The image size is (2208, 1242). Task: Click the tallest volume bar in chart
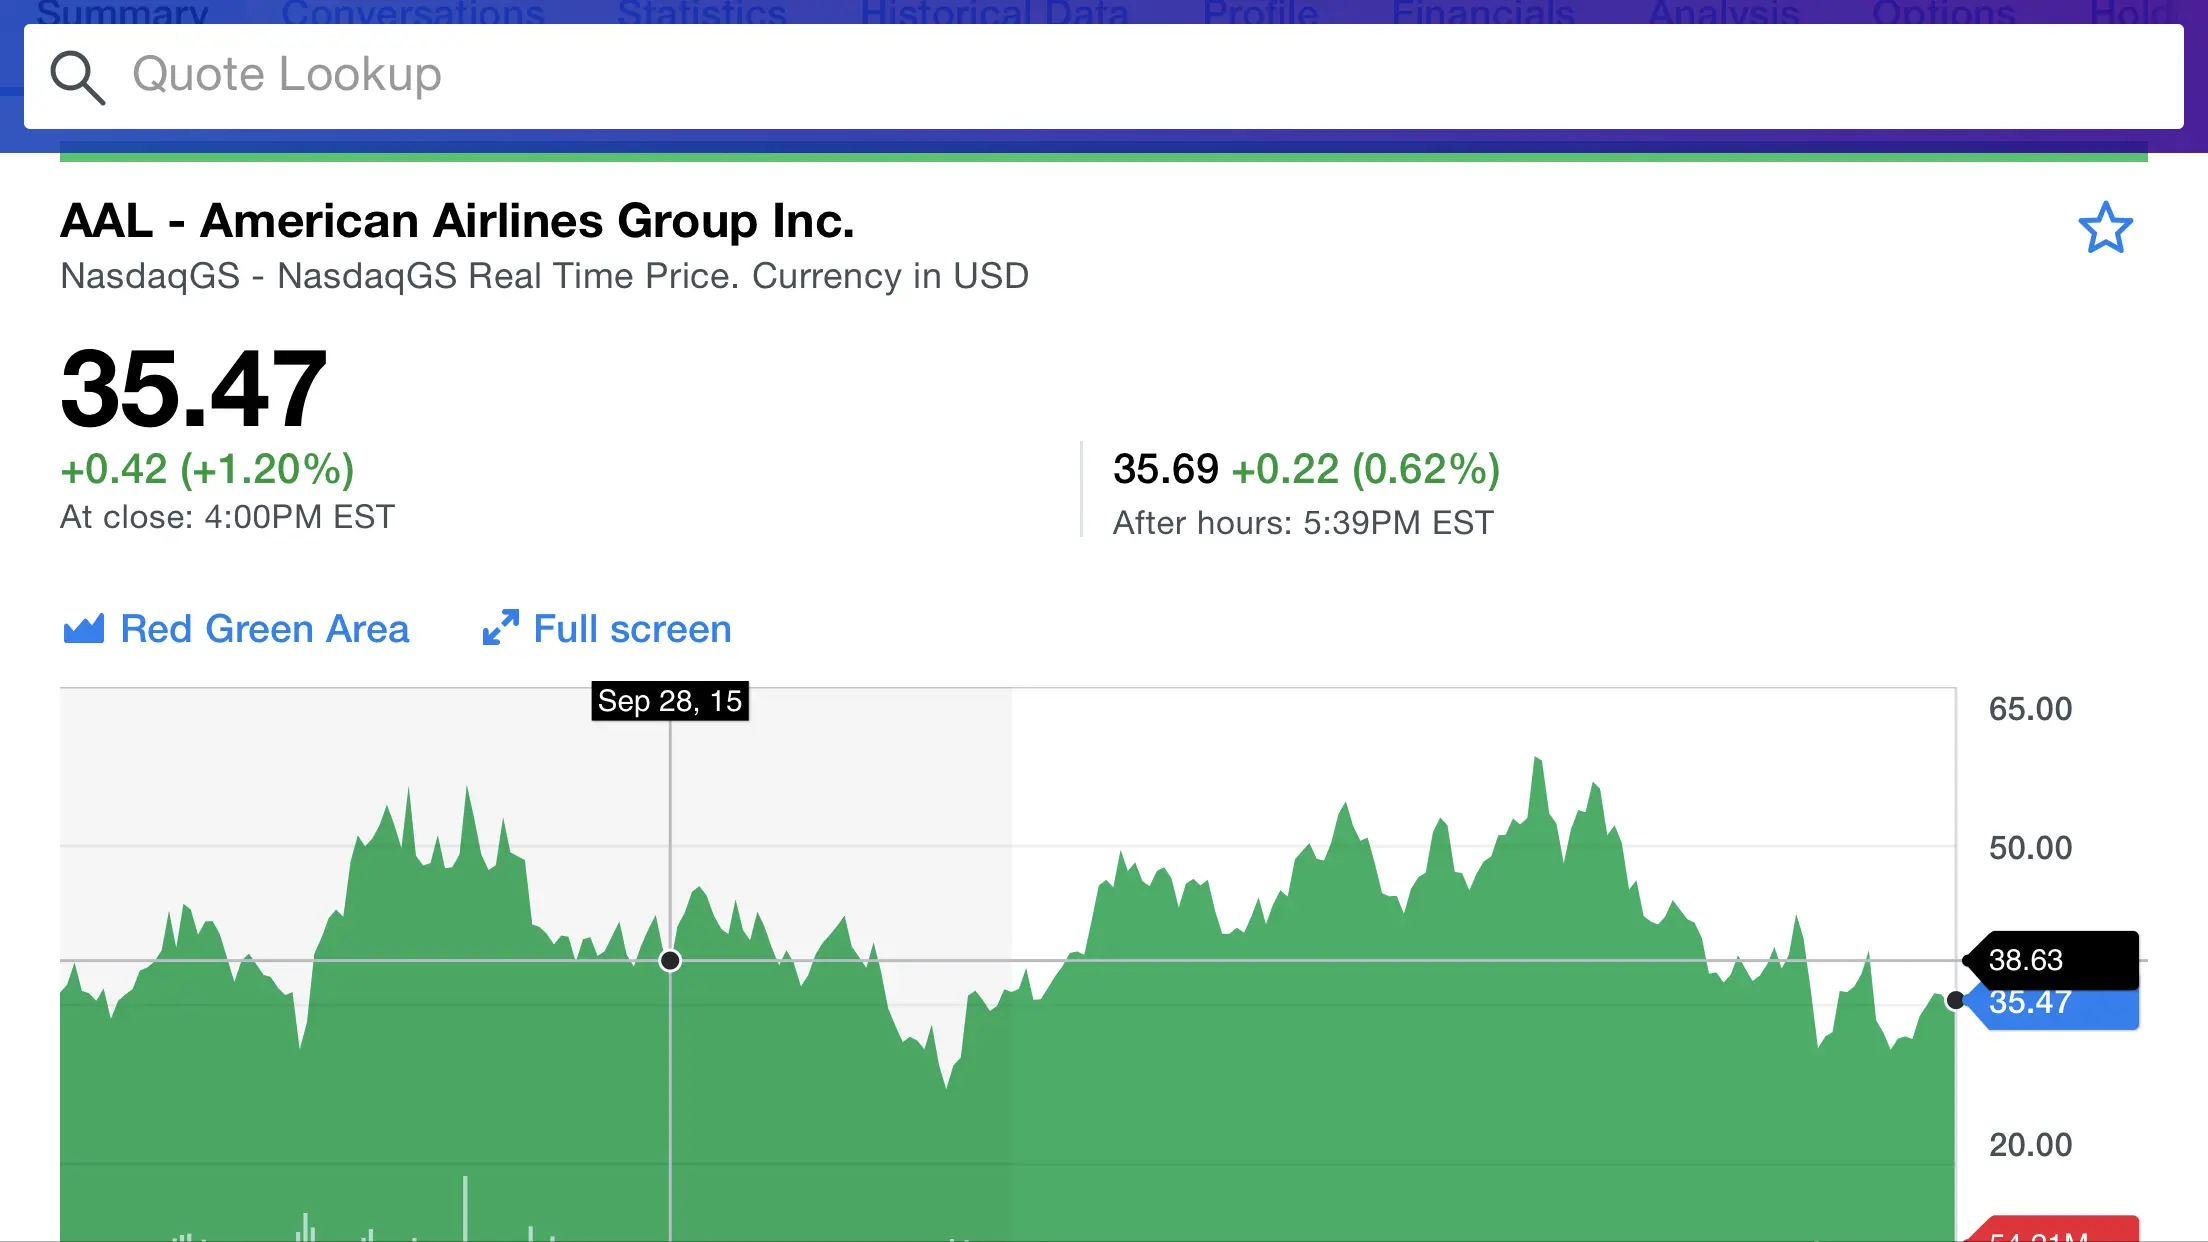[465, 1207]
